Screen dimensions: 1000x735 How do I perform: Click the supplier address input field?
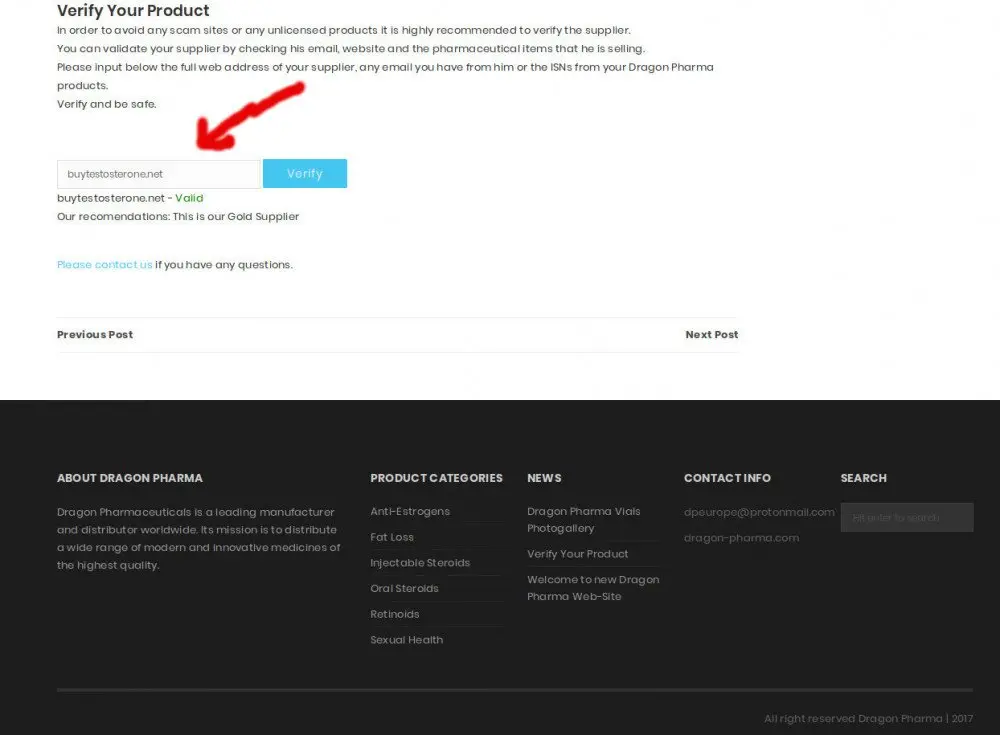158,174
